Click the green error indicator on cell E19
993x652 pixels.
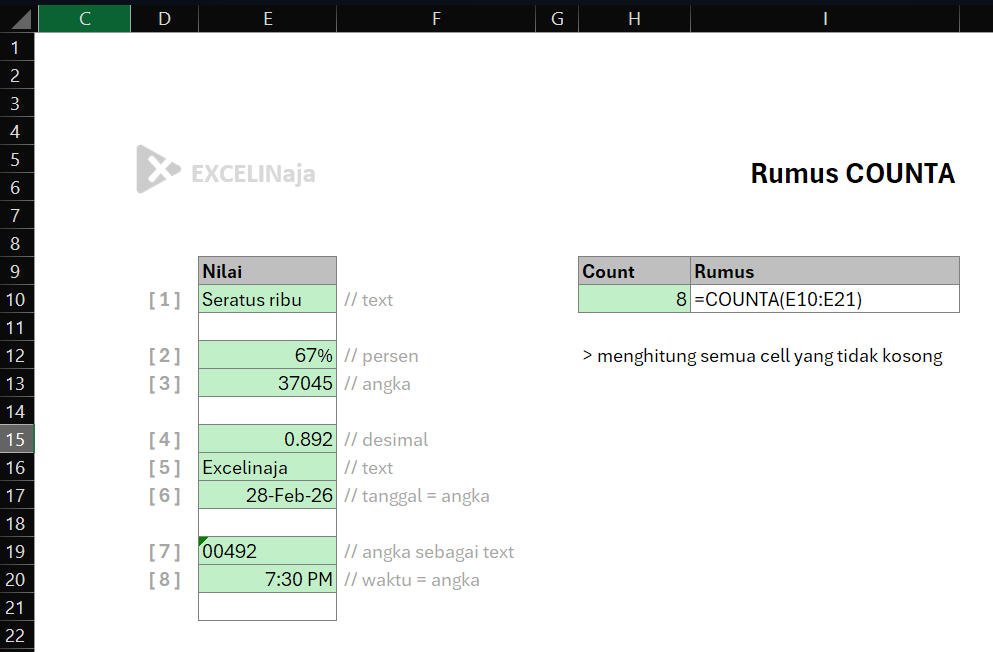[202, 540]
